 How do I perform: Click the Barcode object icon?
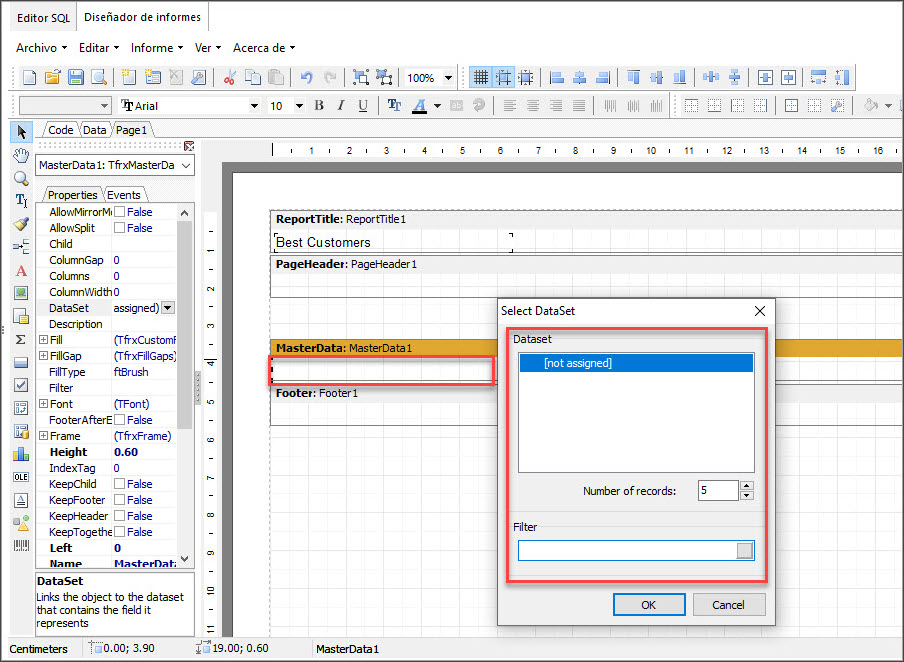tap(21, 545)
